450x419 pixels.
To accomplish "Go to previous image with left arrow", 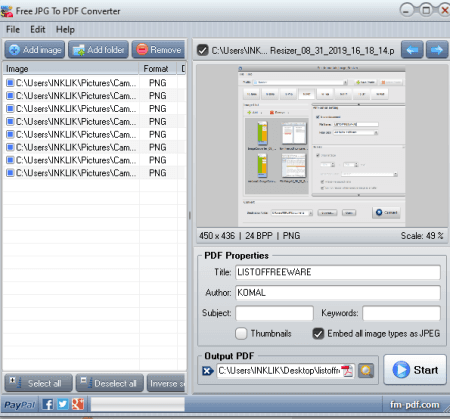I will 412,50.
